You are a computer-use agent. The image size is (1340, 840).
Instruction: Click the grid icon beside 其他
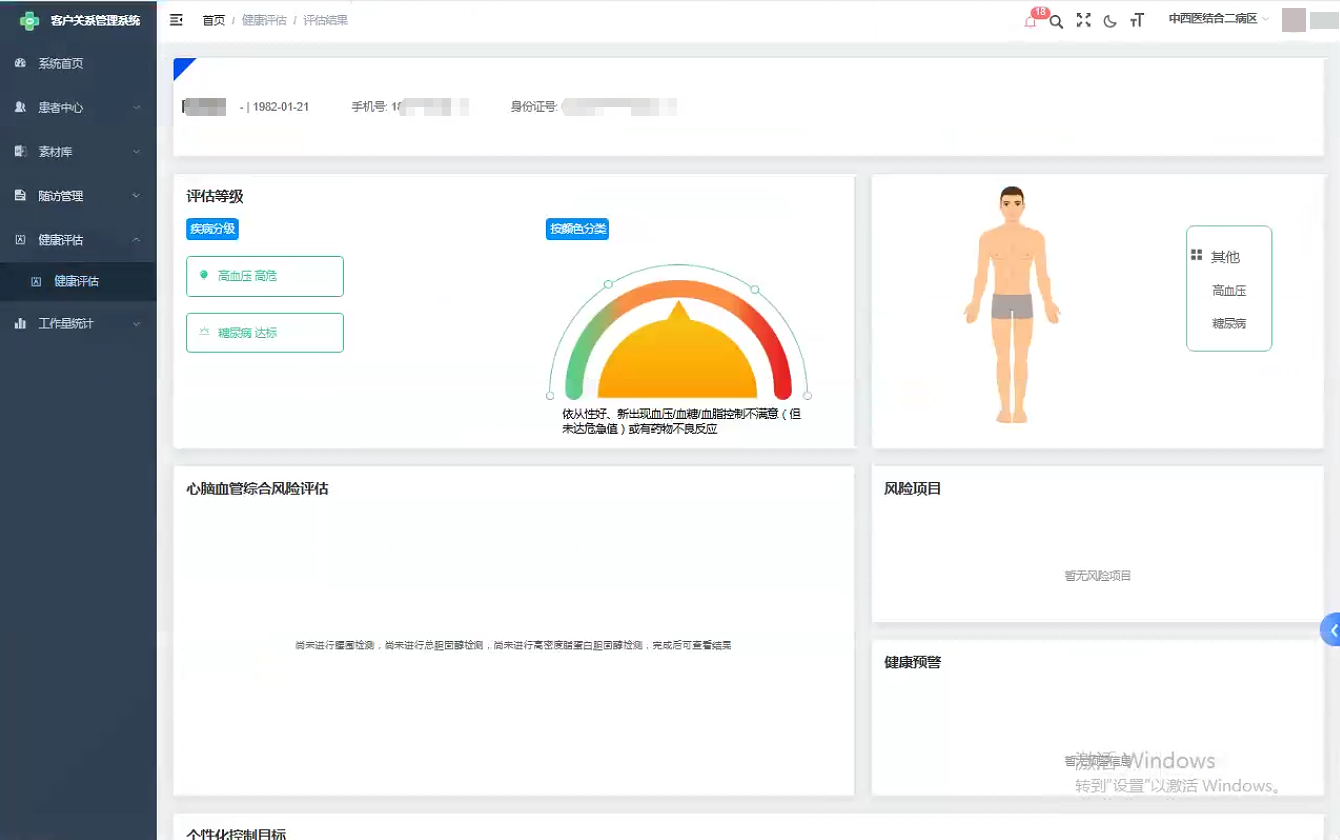click(x=1196, y=256)
